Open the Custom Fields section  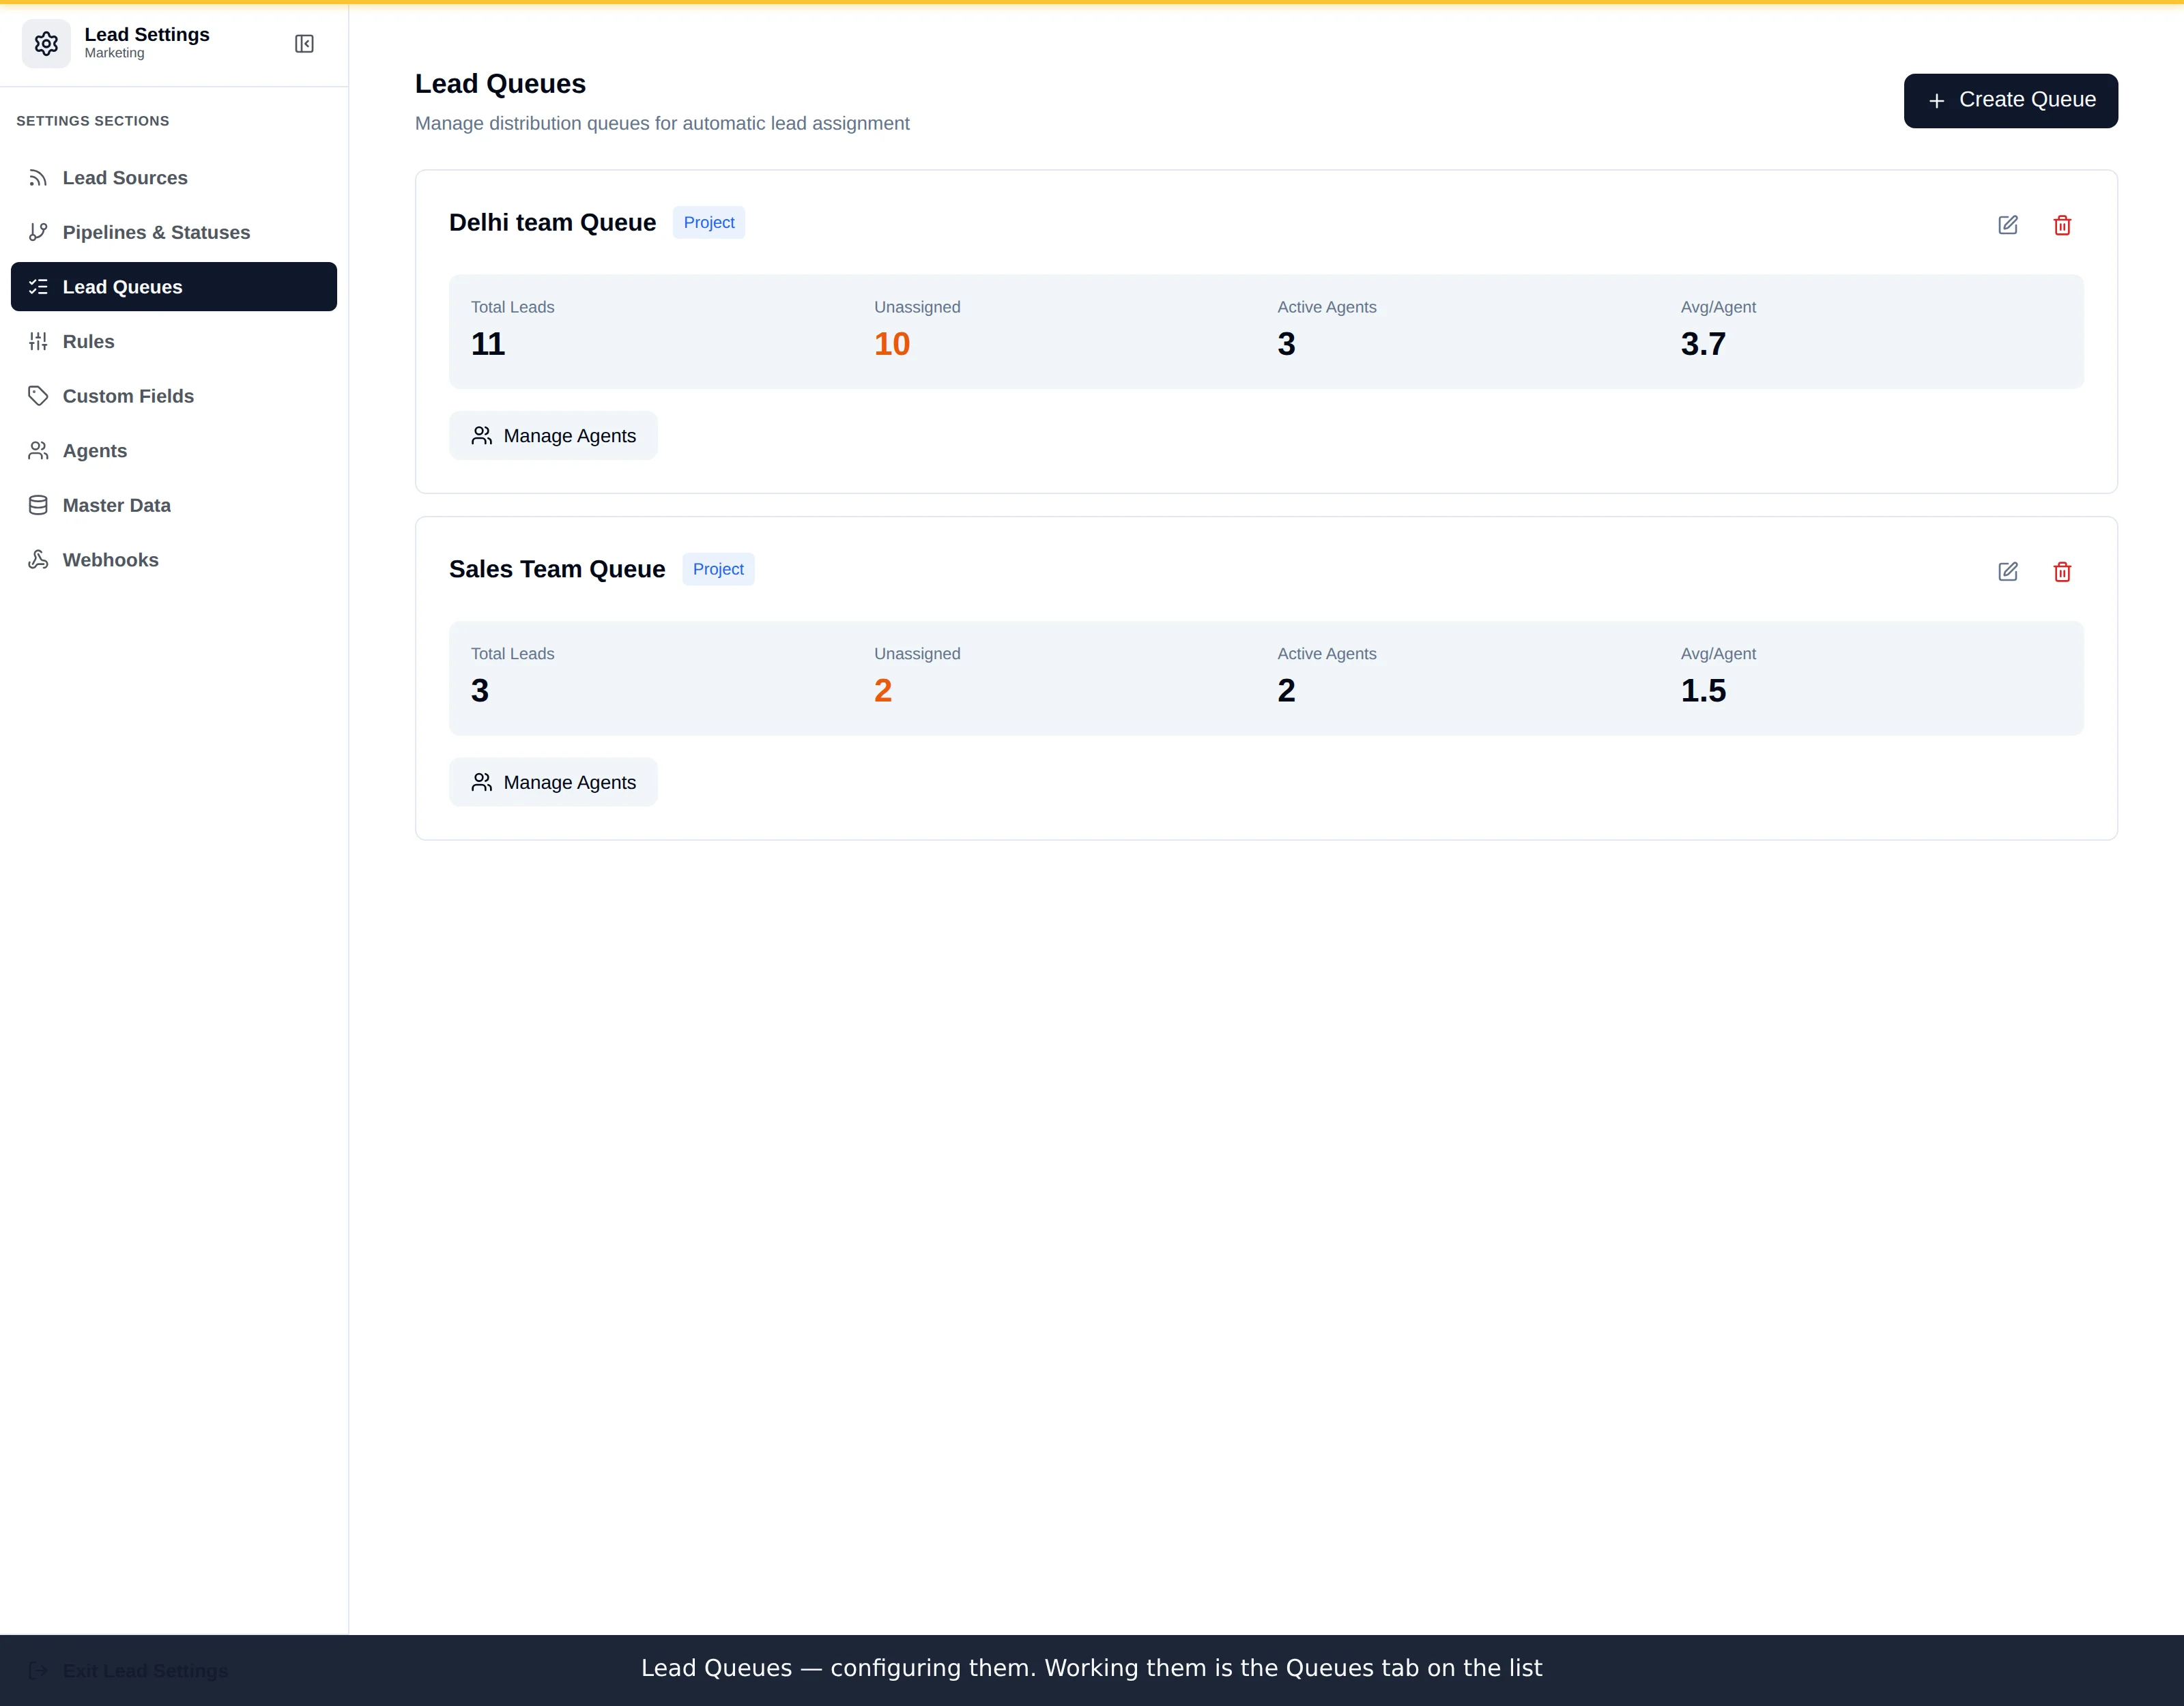coord(174,396)
